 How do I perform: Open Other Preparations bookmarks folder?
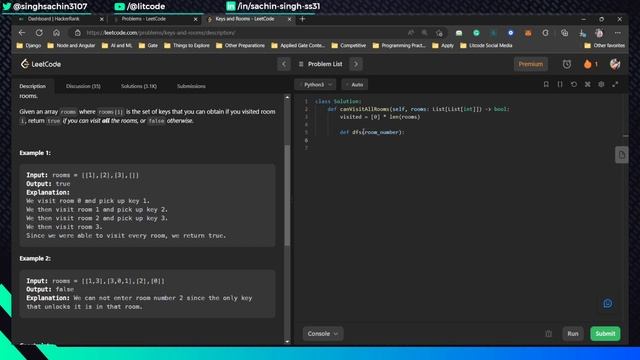[240, 45]
